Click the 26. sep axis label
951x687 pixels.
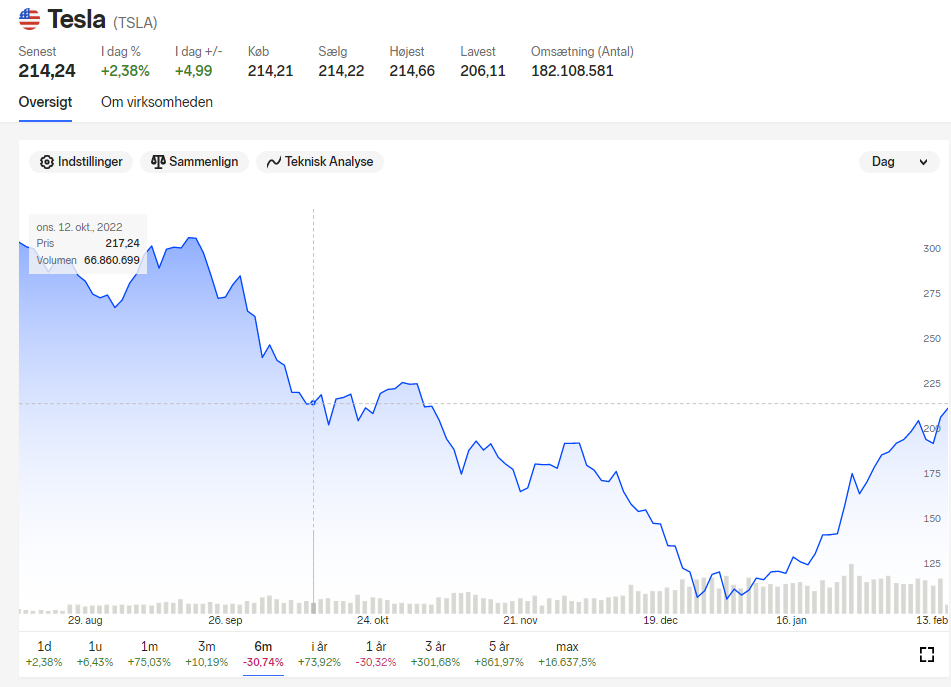point(225,620)
